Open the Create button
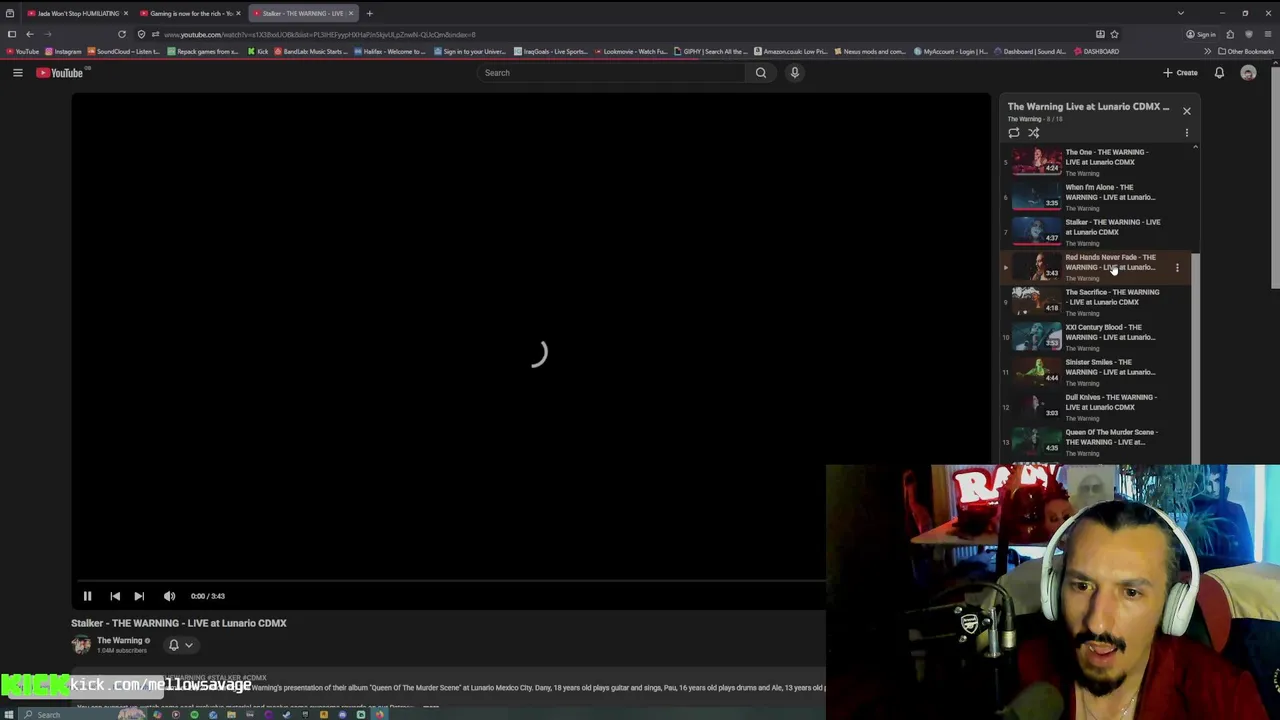Screen dimensions: 1280x720 (x=1180, y=72)
